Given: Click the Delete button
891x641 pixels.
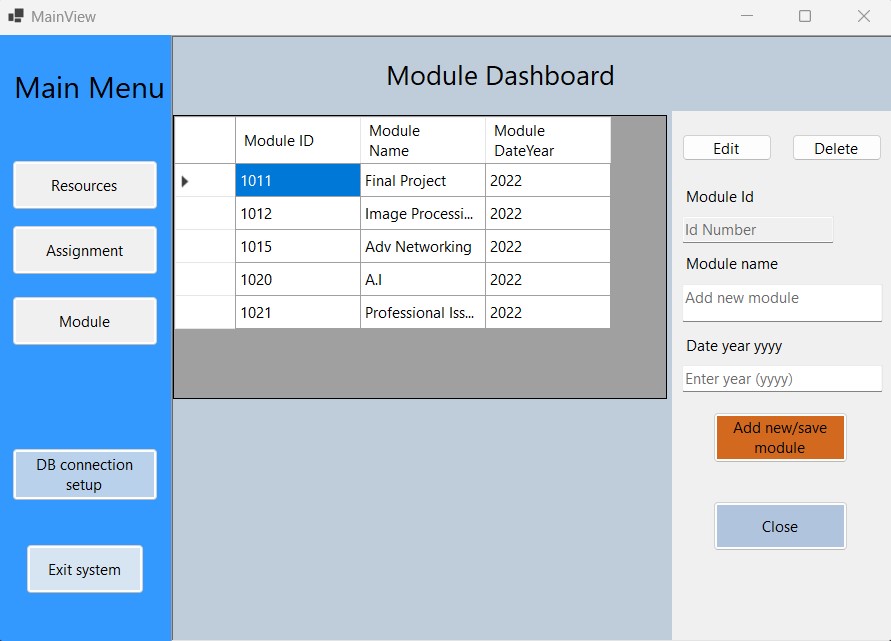Looking at the screenshot, I should click(836, 147).
